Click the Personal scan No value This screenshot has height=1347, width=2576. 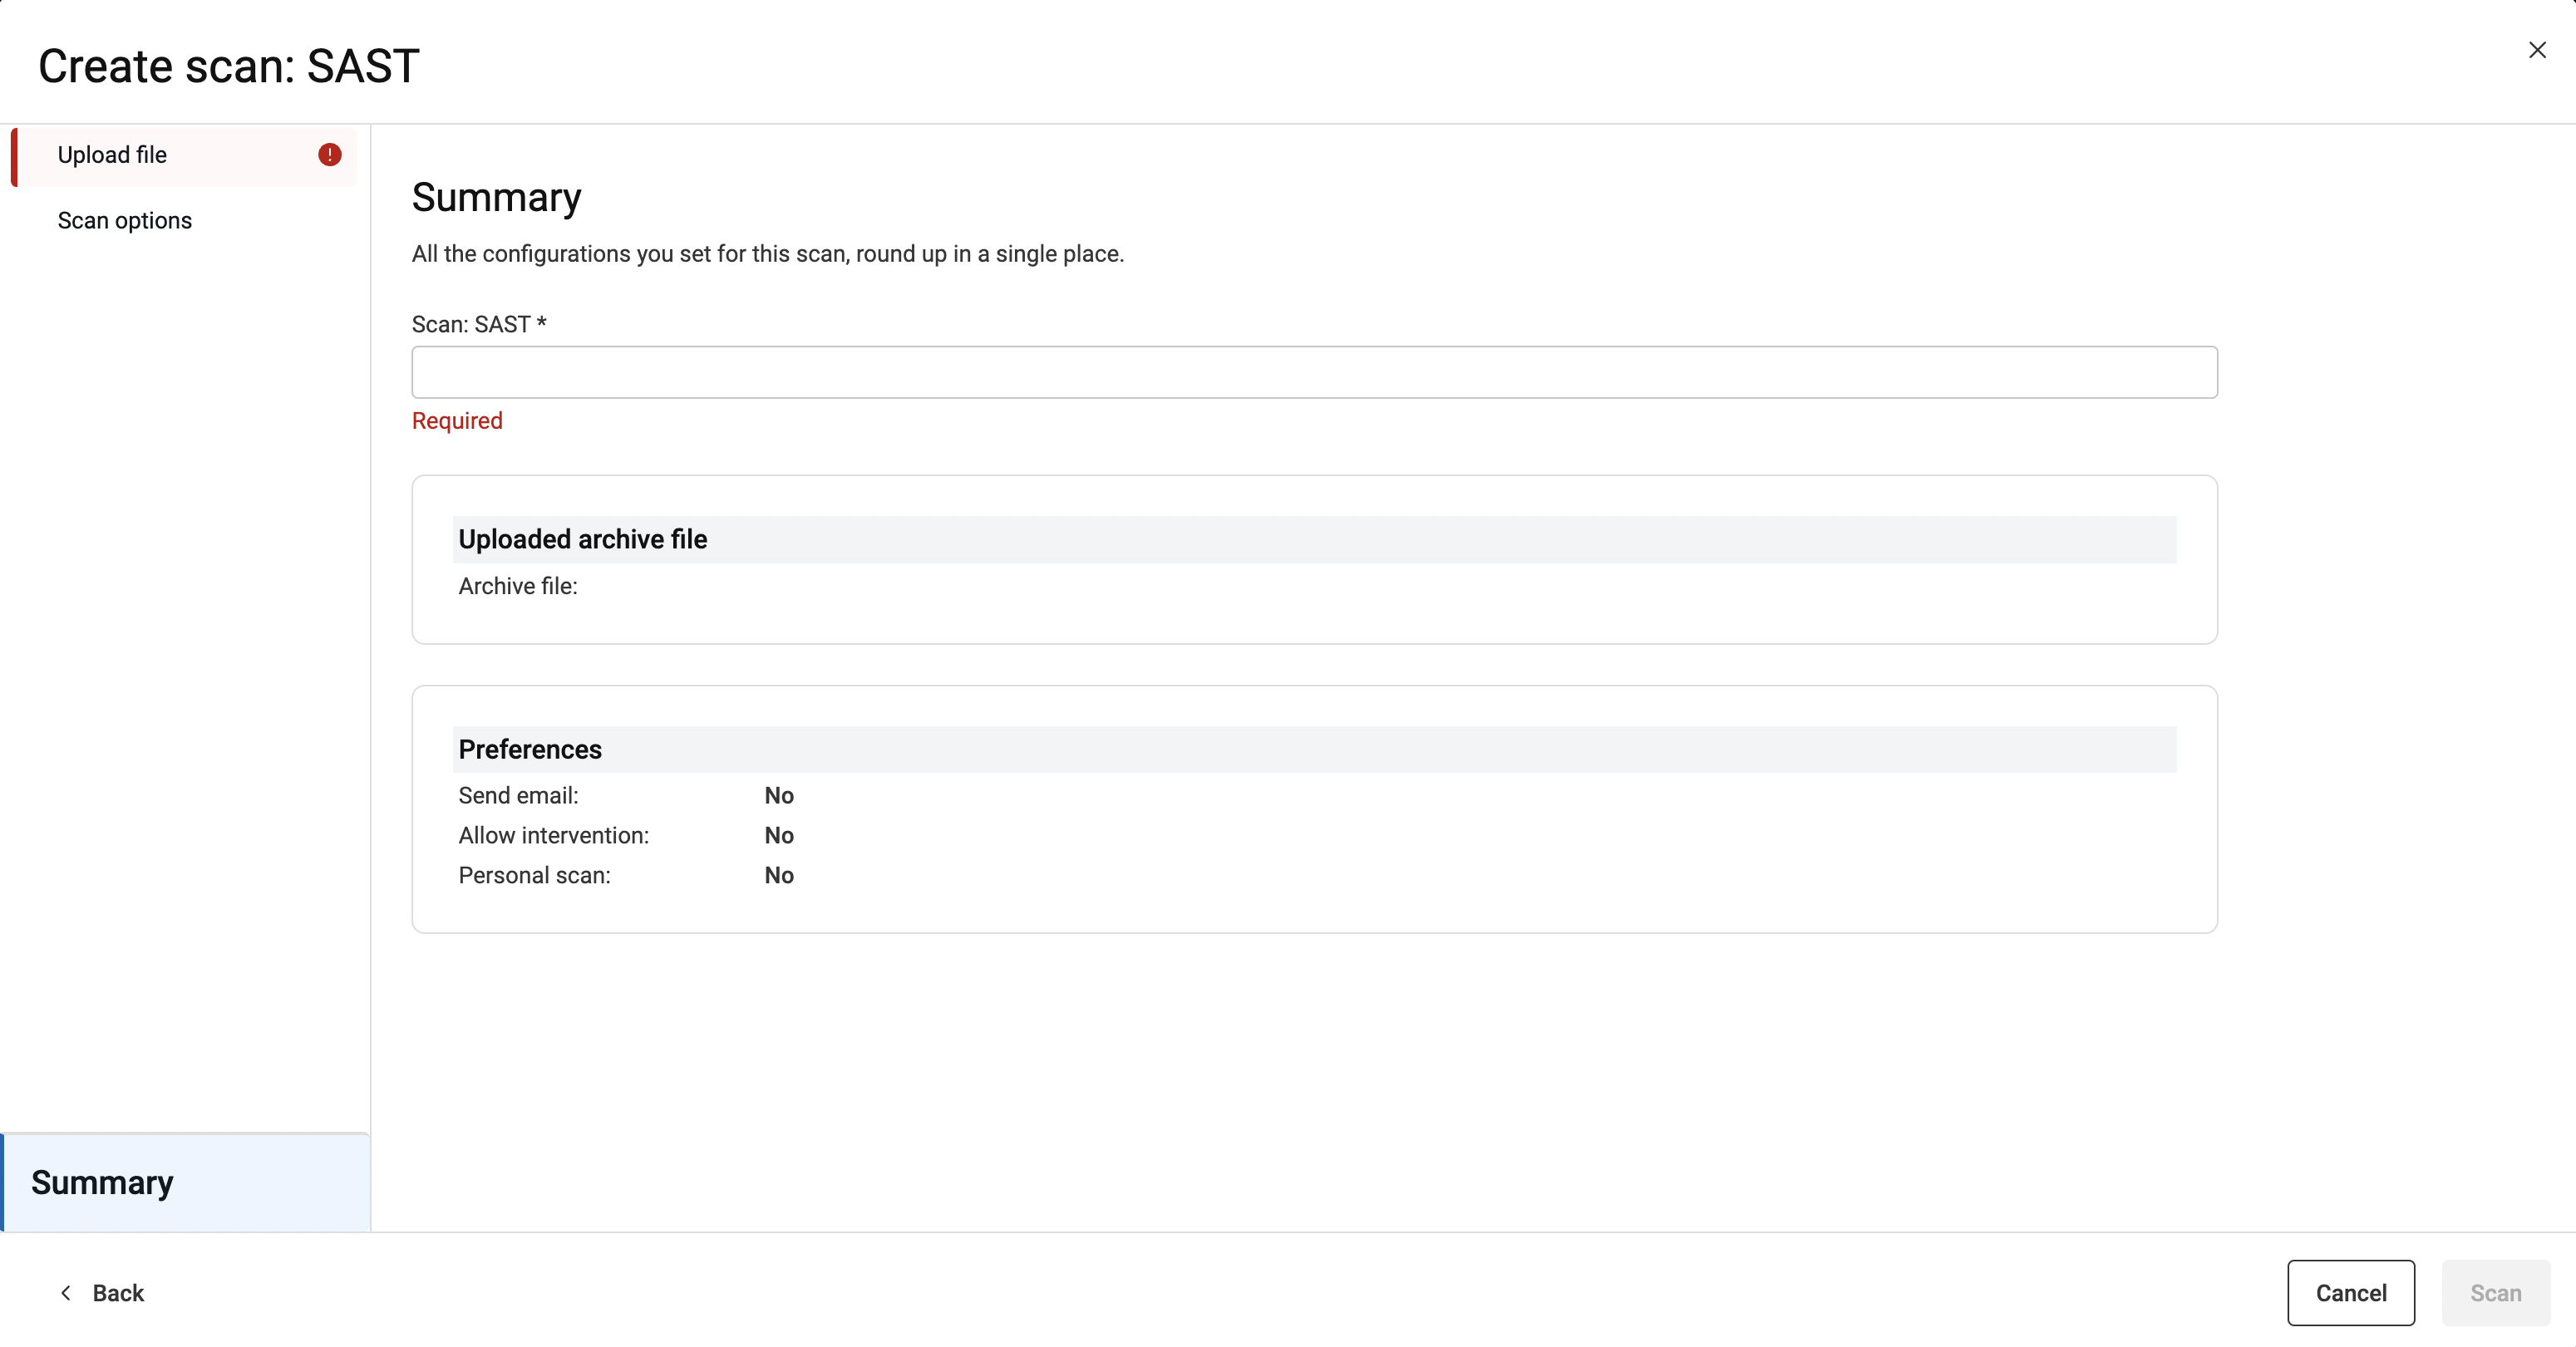pyautogui.click(x=779, y=876)
